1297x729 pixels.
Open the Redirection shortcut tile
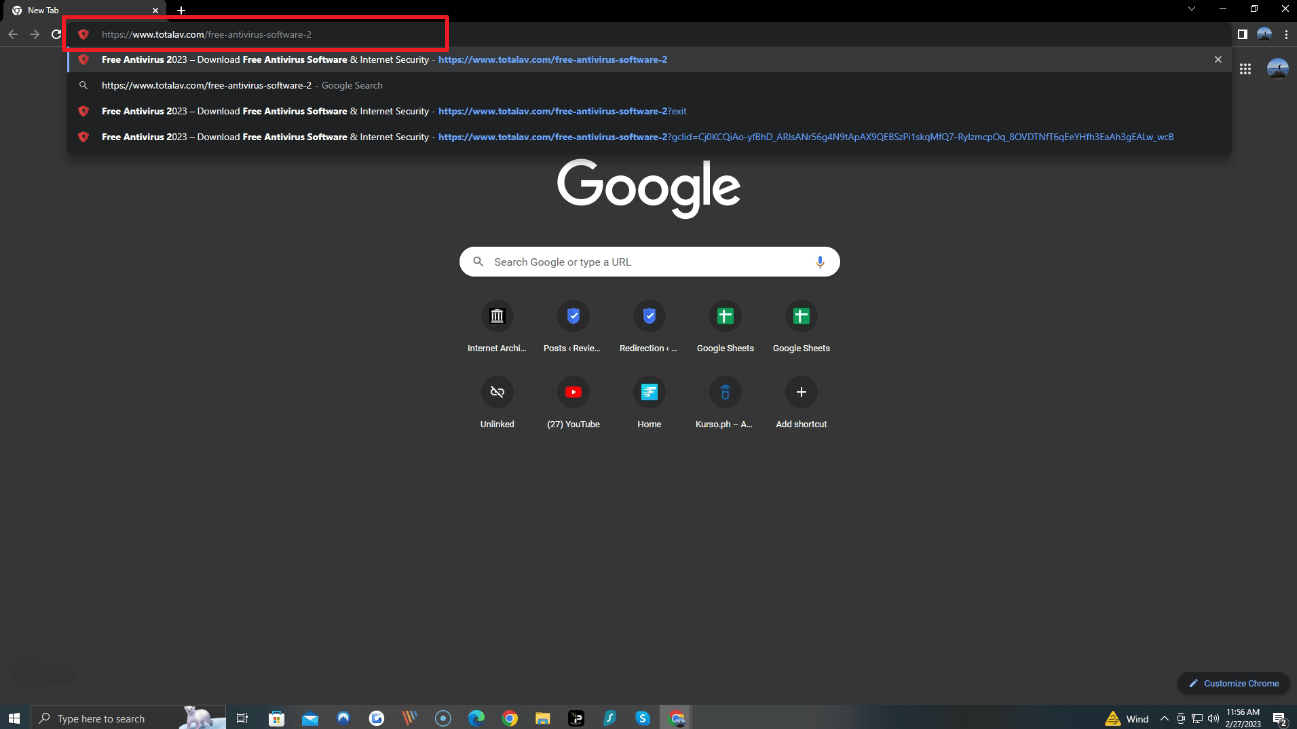pyautogui.click(x=649, y=326)
